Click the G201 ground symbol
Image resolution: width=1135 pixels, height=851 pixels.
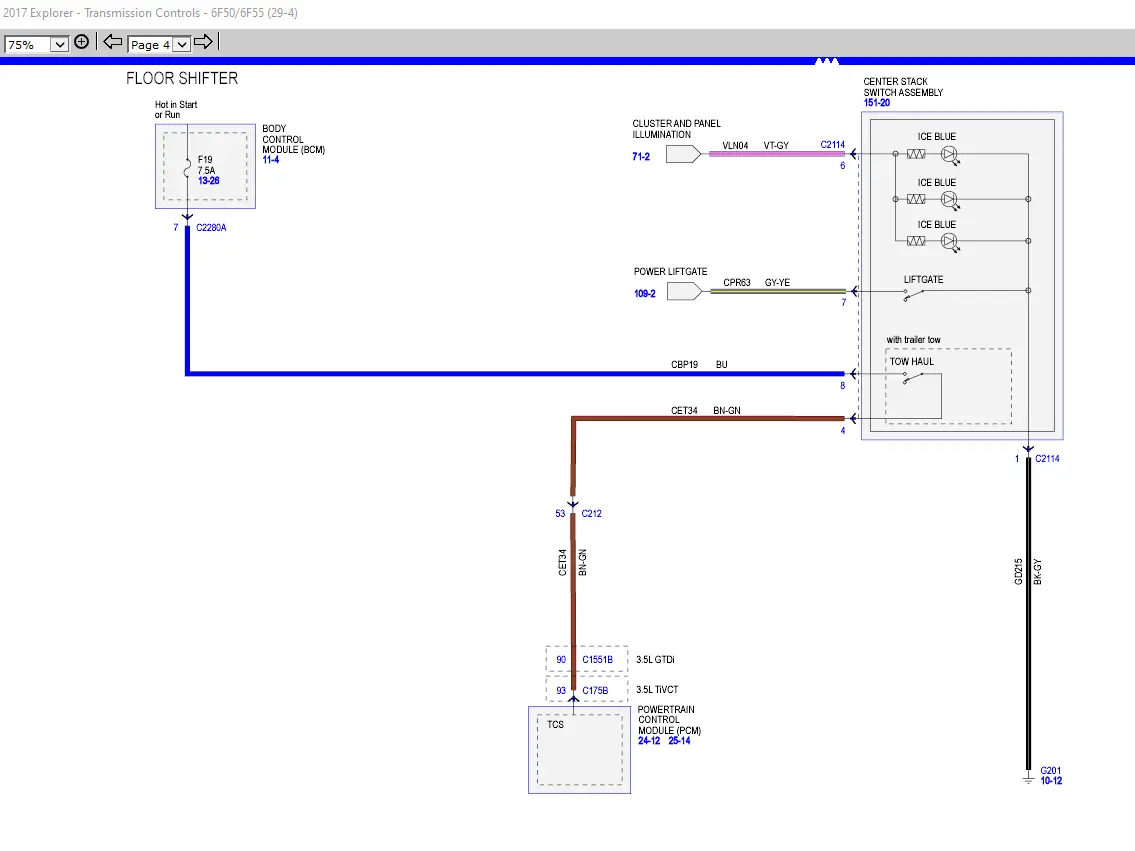click(1028, 779)
